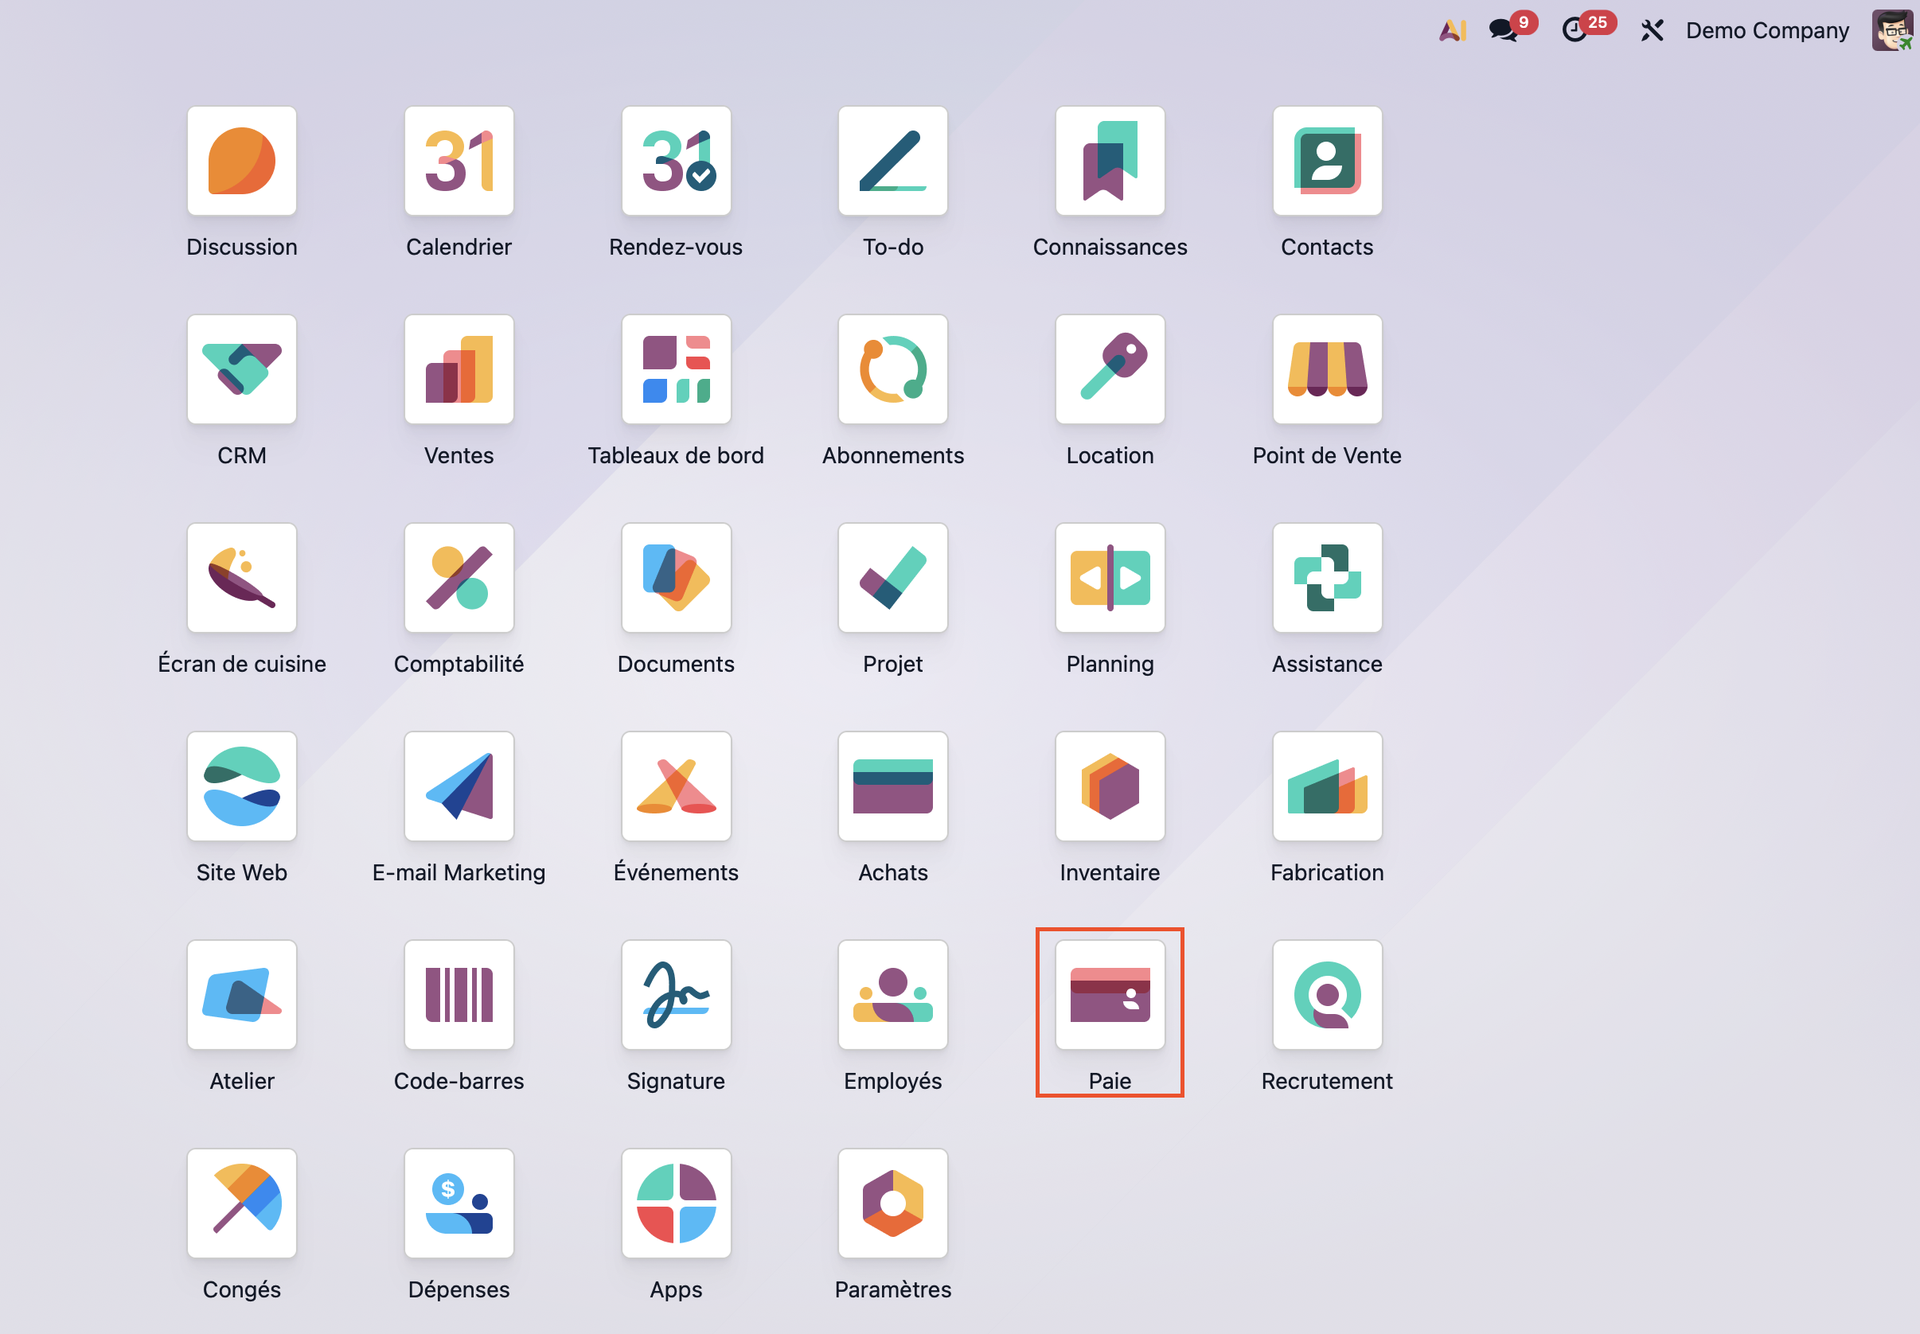Open Point de Vente app
This screenshot has height=1334, width=1920.
[1326, 370]
